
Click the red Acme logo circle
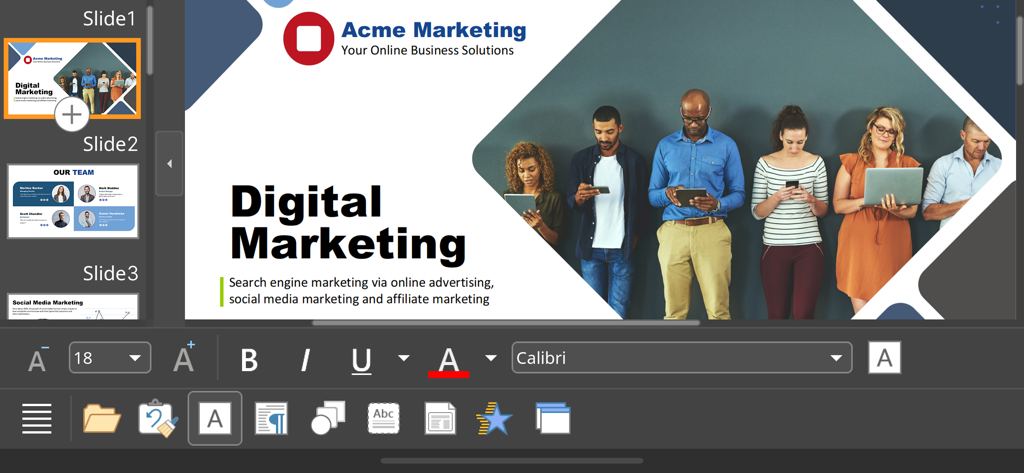coord(308,38)
